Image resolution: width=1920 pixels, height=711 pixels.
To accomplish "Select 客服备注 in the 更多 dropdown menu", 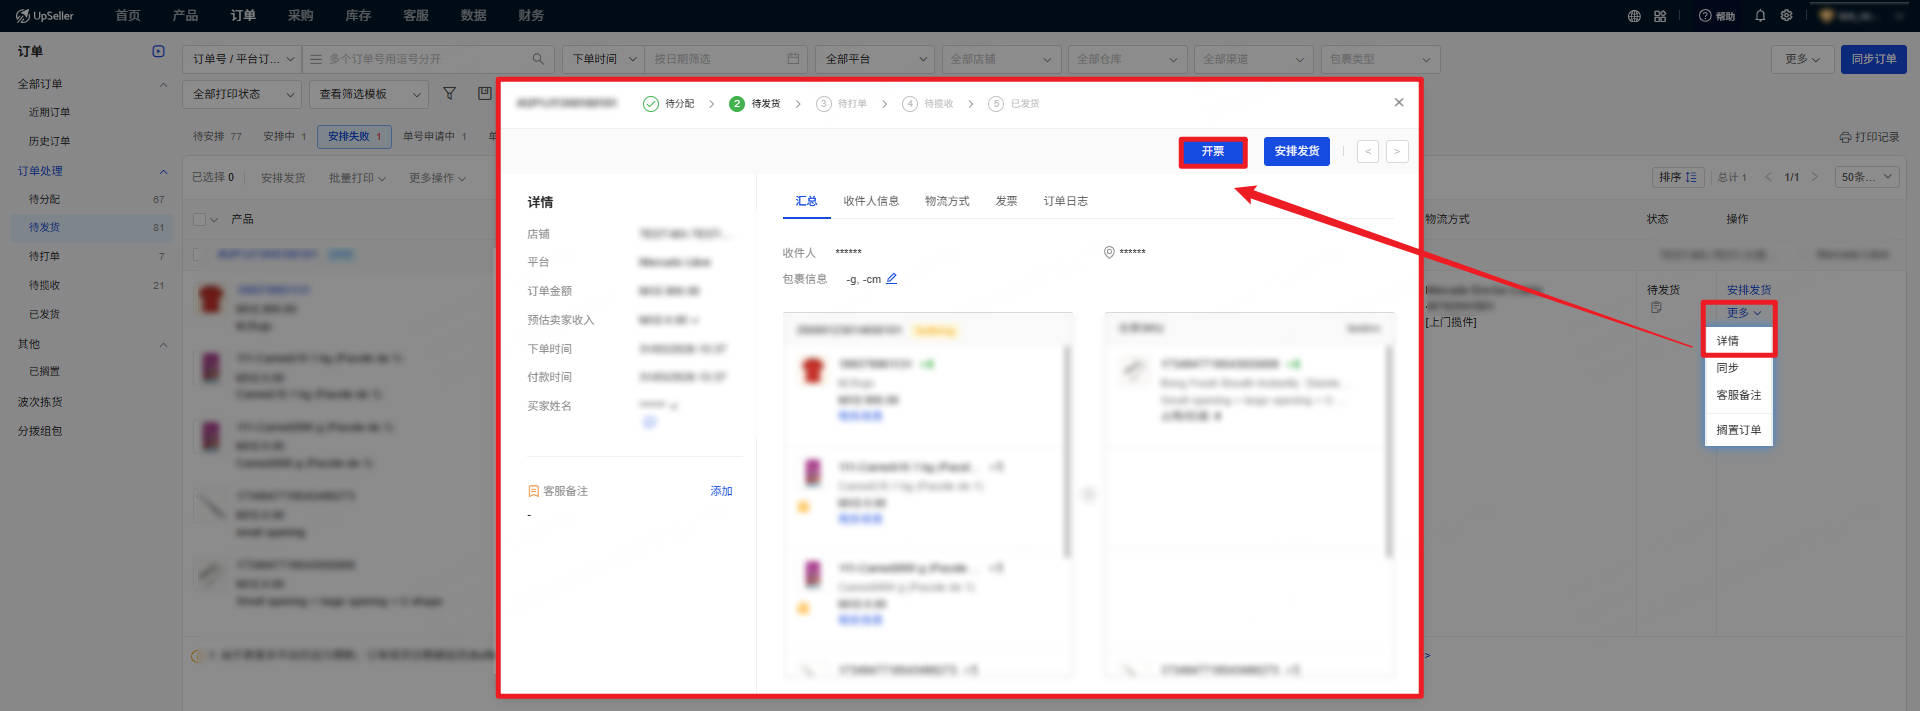I will pos(1739,395).
